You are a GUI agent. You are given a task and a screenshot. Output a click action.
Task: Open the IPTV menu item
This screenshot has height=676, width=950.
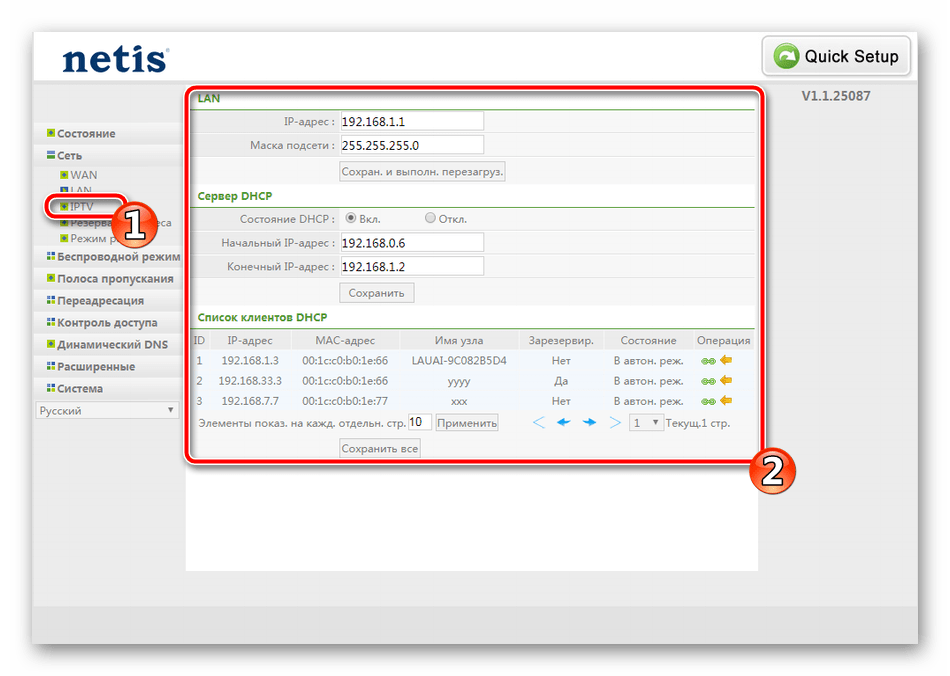tap(81, 206)
